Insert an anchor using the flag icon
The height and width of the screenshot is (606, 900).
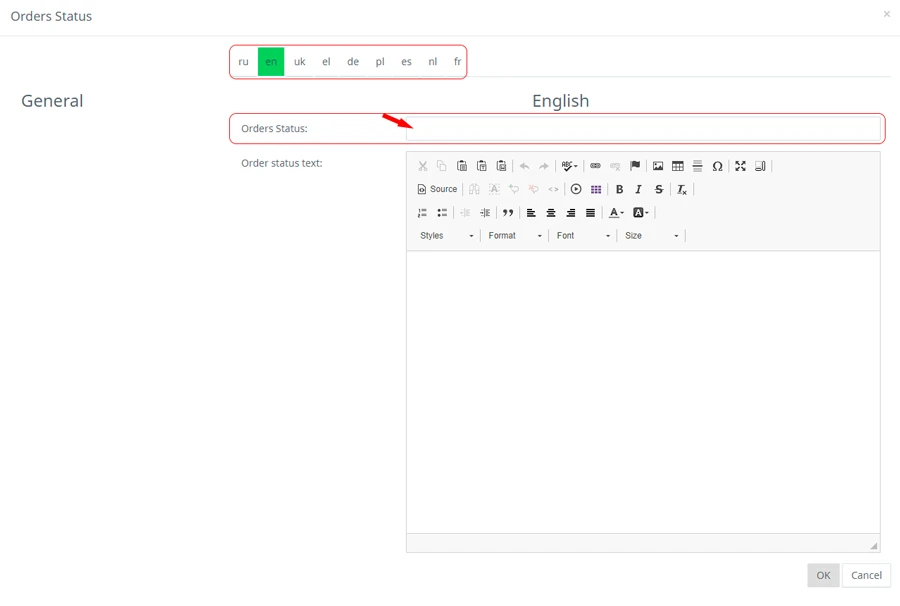click(635, 166)
